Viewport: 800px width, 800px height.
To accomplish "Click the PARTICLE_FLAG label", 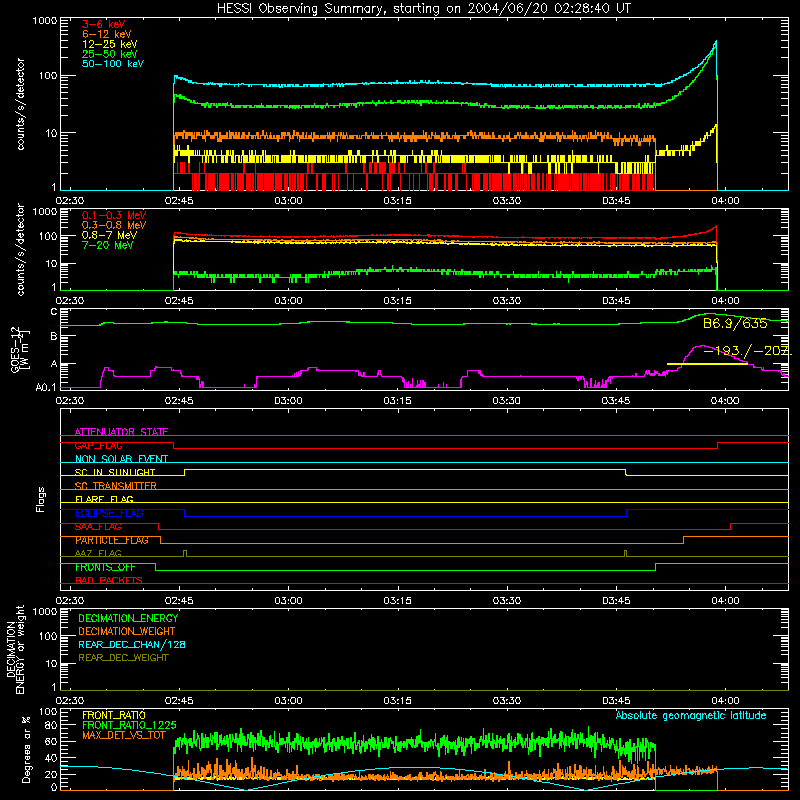I will pos(112,540).
